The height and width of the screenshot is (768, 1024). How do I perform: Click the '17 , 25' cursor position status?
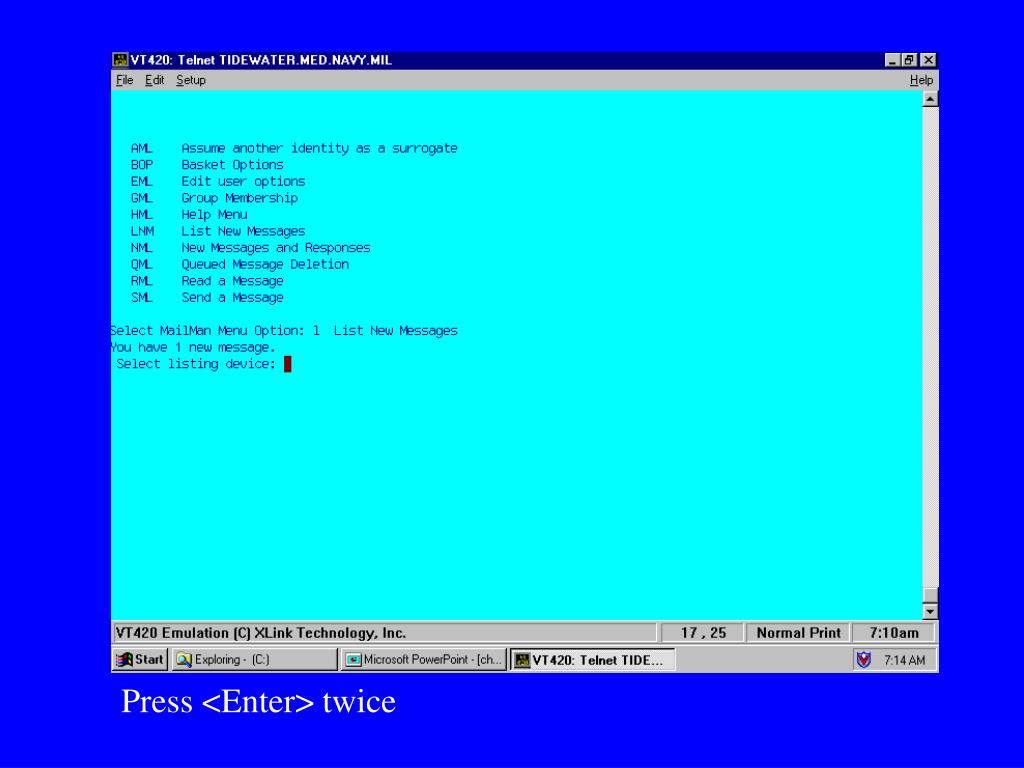point(703,633)
